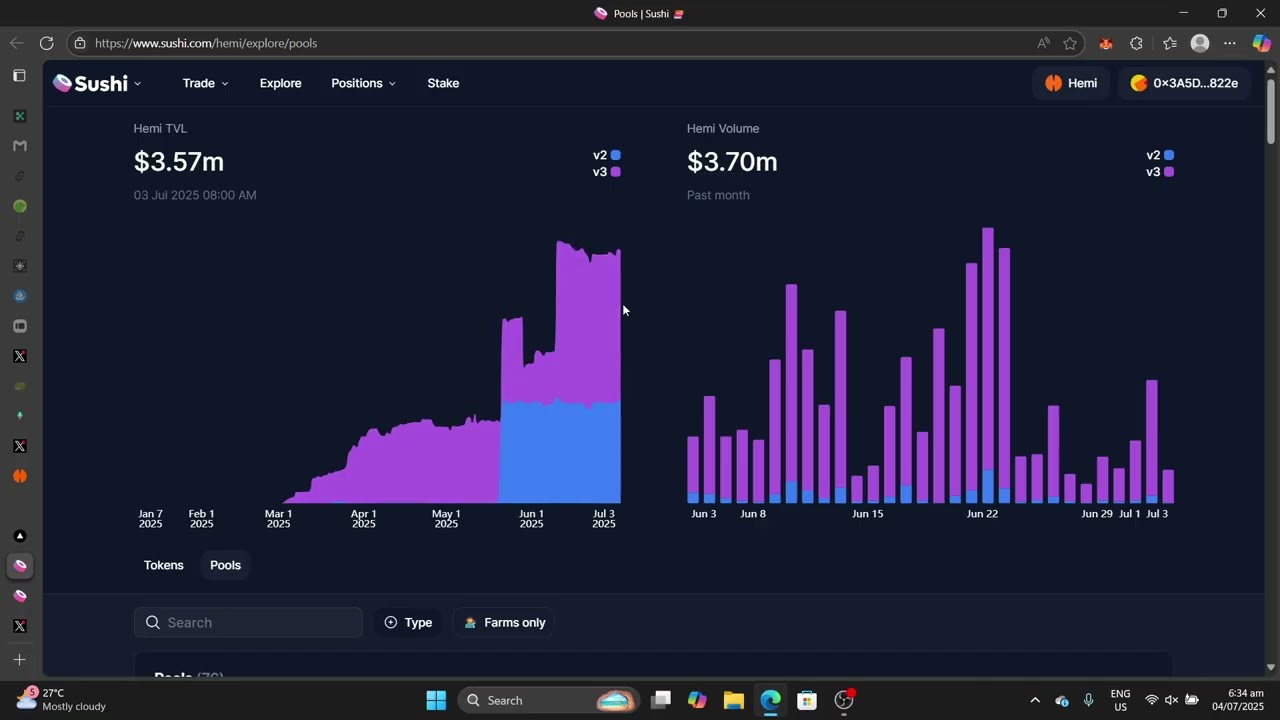This screenshot has height=720, width=1280.
Task: Click the address bar URL
Action: pos(206,43)
